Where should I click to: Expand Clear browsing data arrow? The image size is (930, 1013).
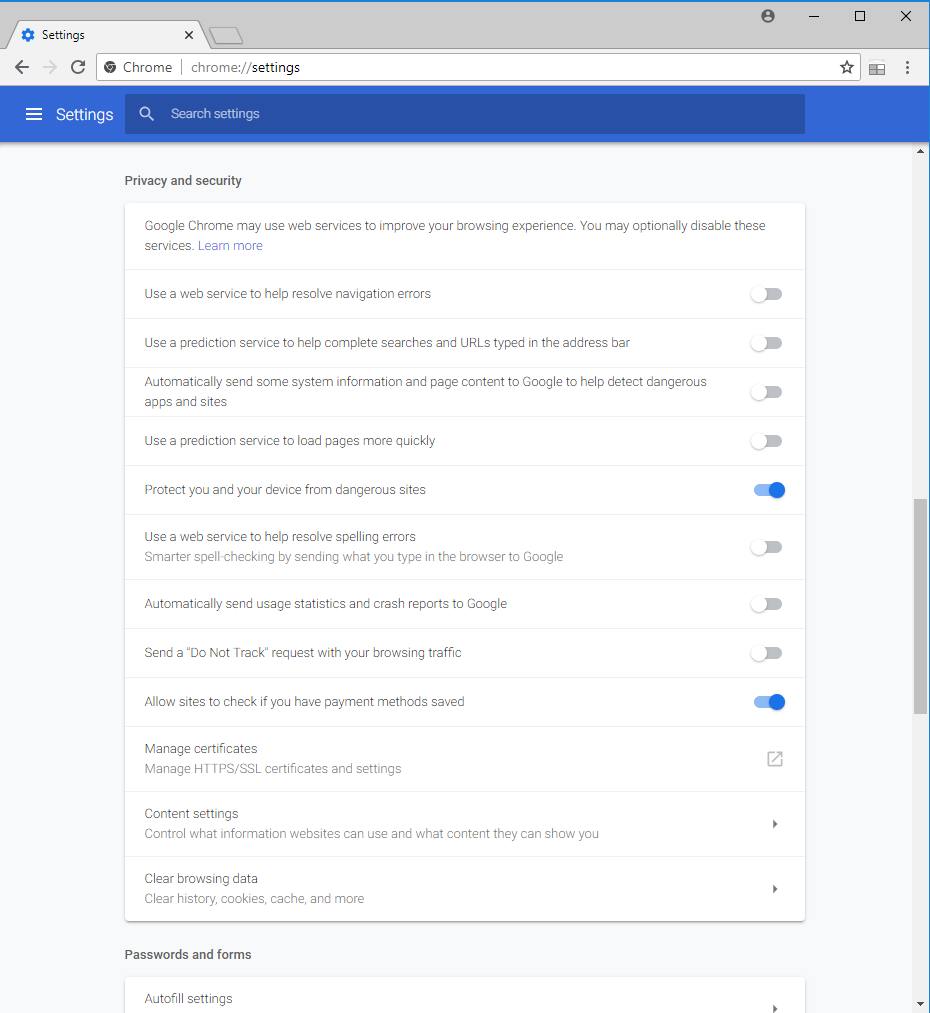pyautogui.click(x=775, y=889)
